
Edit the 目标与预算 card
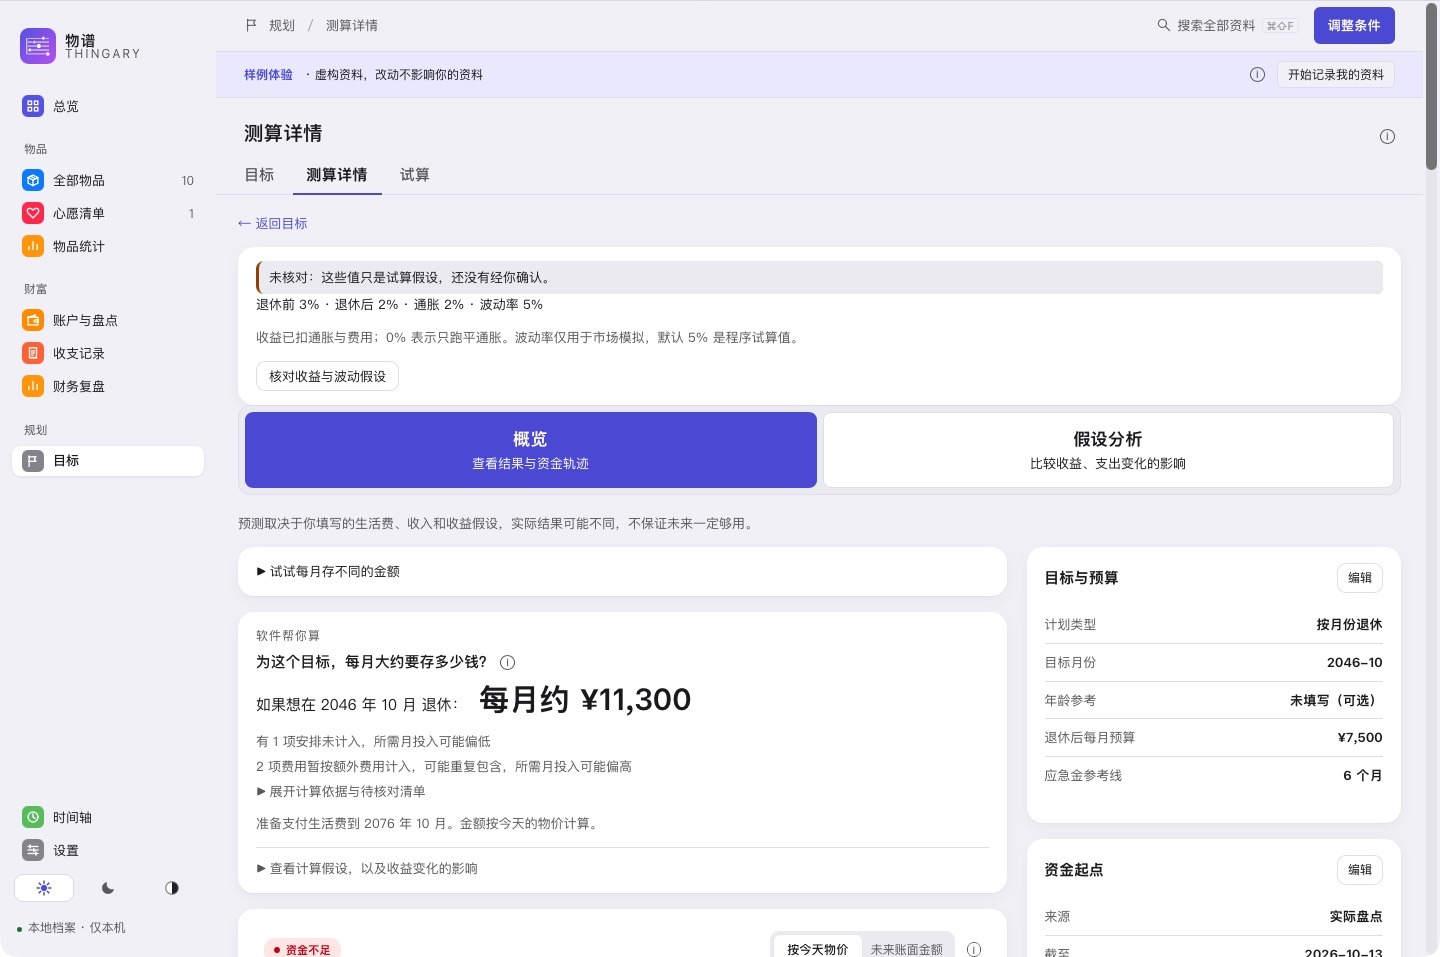(x=1360, y=578)
